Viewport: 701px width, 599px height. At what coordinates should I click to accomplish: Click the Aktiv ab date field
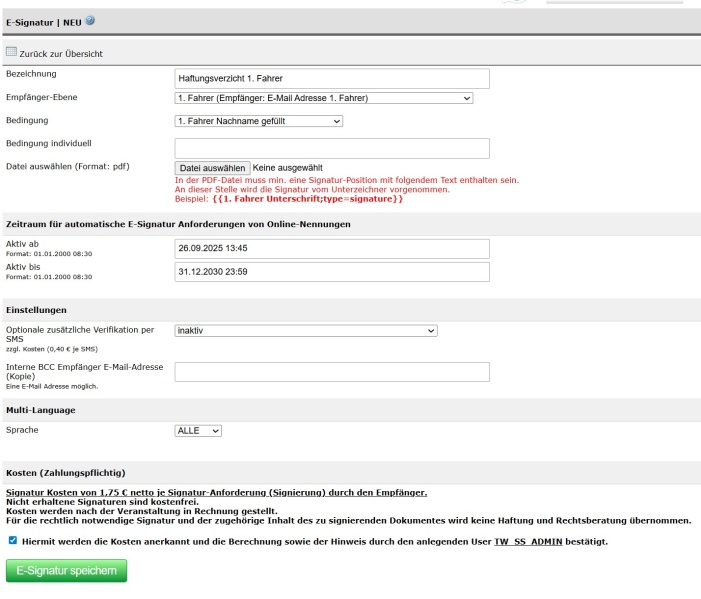pyautogui.click(x=332, y=249)
